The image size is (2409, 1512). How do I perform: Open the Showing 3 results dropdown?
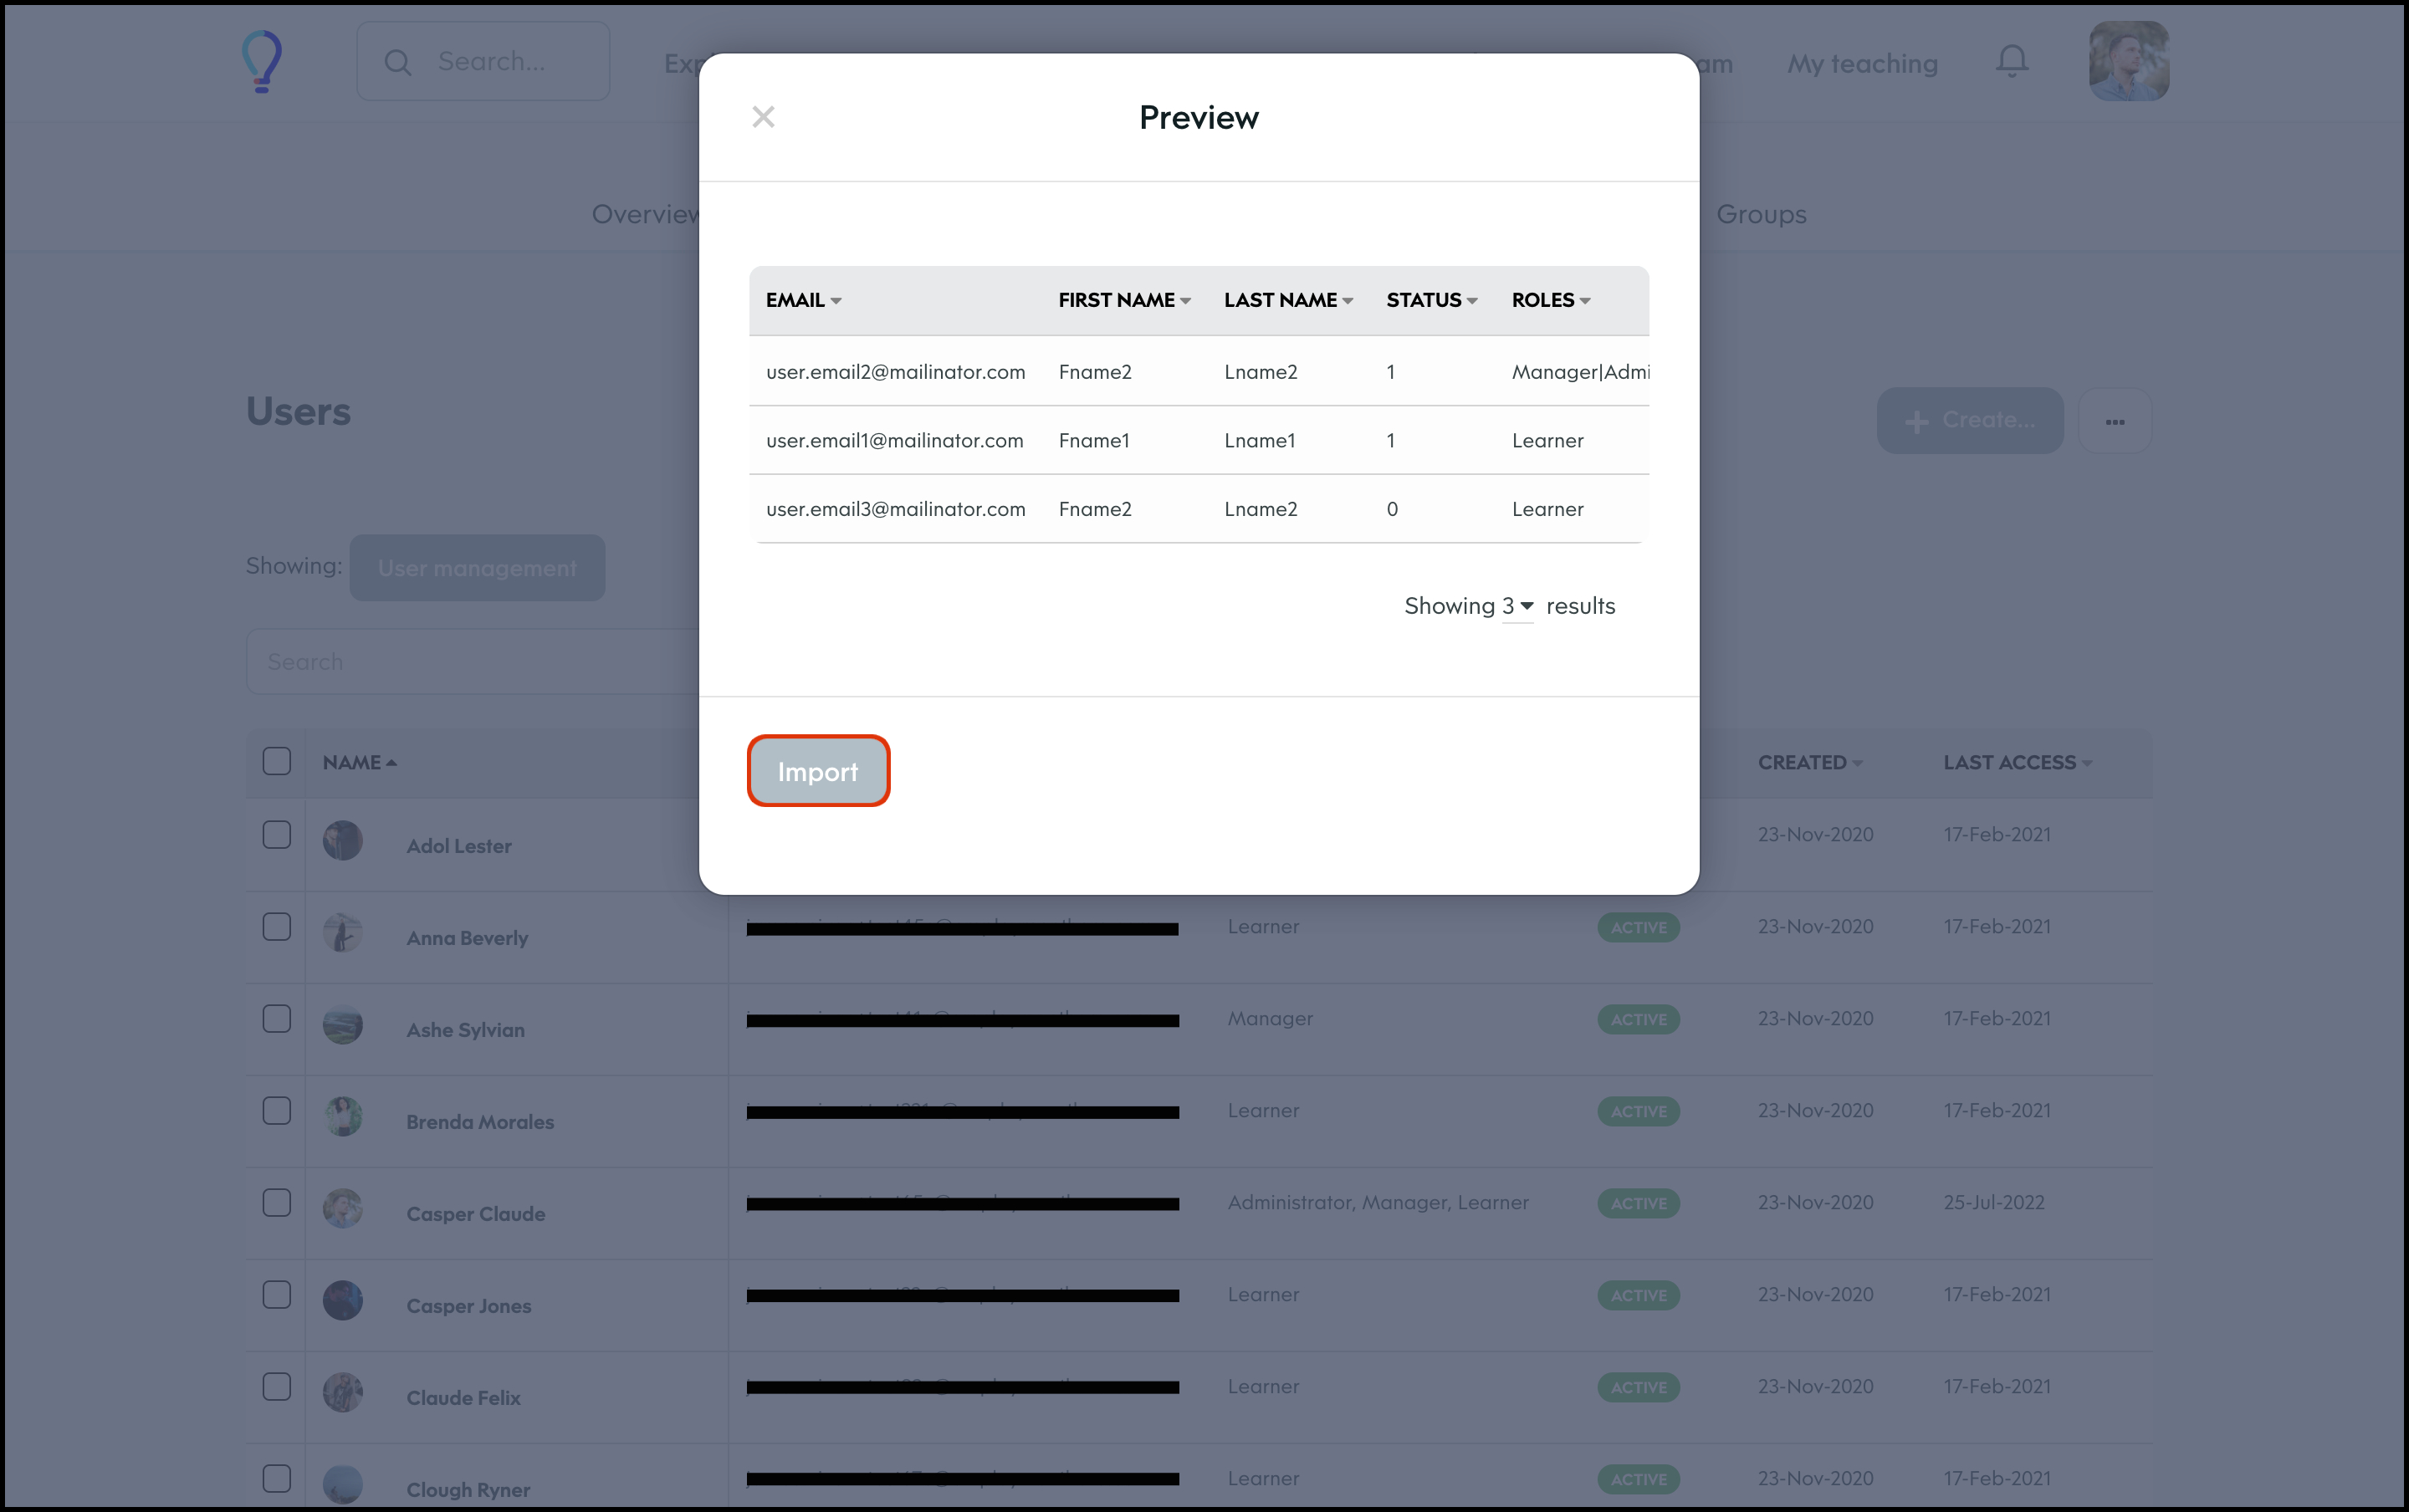pyautogui.click(x=1517, y=606)
